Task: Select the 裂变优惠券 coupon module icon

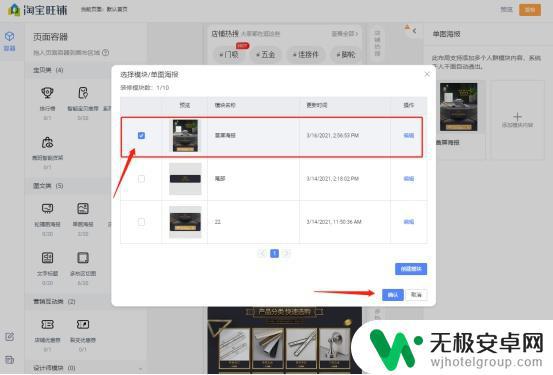Action: coord(83,324)
